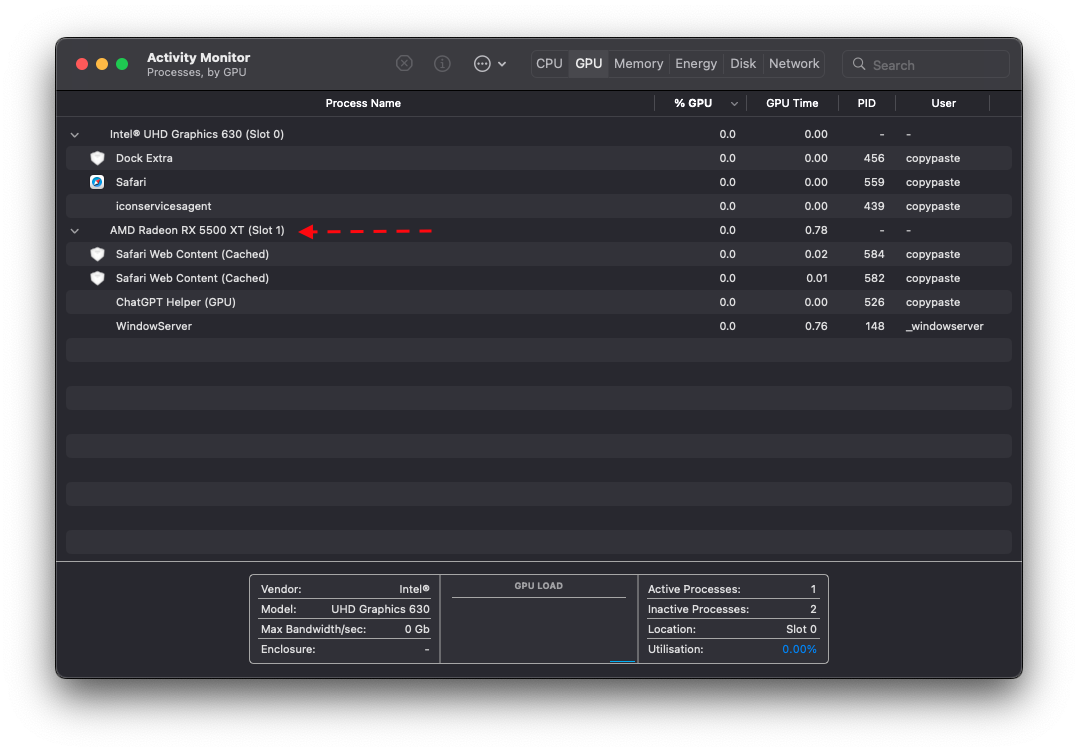The image size is (1078, 752).
Task: Open the chevron dropdown beside the ellipsis icon
Action: tap(500, 63)
